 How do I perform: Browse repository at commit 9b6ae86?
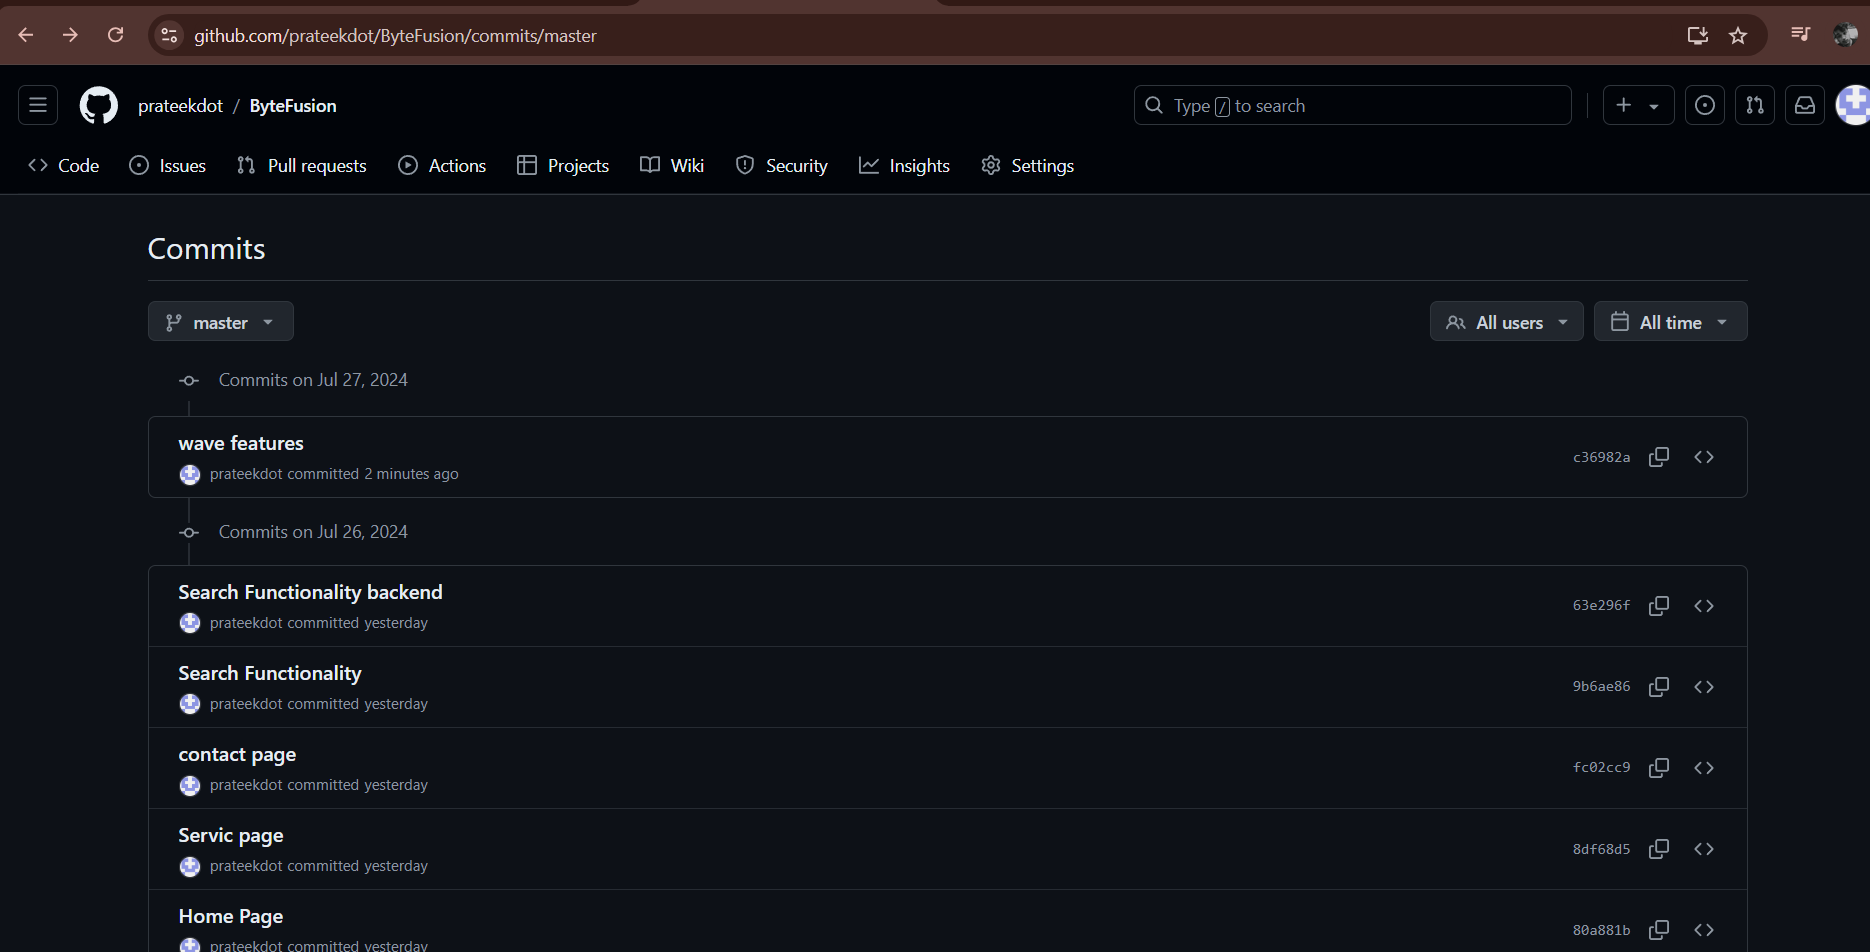click(1704, 687)
